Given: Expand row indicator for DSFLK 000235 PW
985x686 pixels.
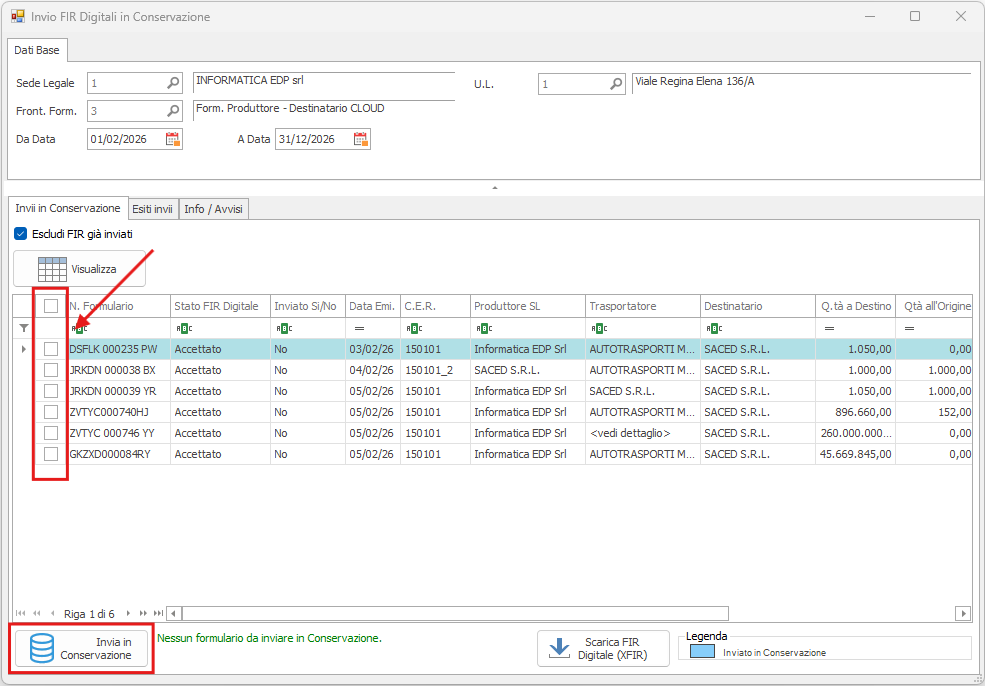Looking at the screenshot, I should (x=24, y=349).
